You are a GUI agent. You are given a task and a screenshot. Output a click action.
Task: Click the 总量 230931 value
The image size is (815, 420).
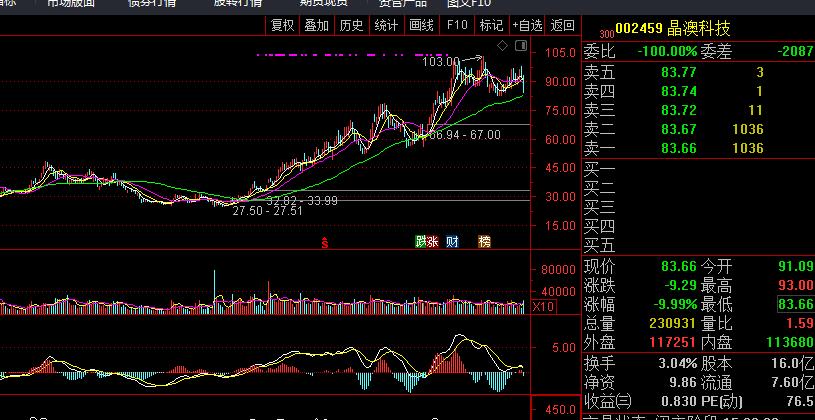(x=673, y=323)
